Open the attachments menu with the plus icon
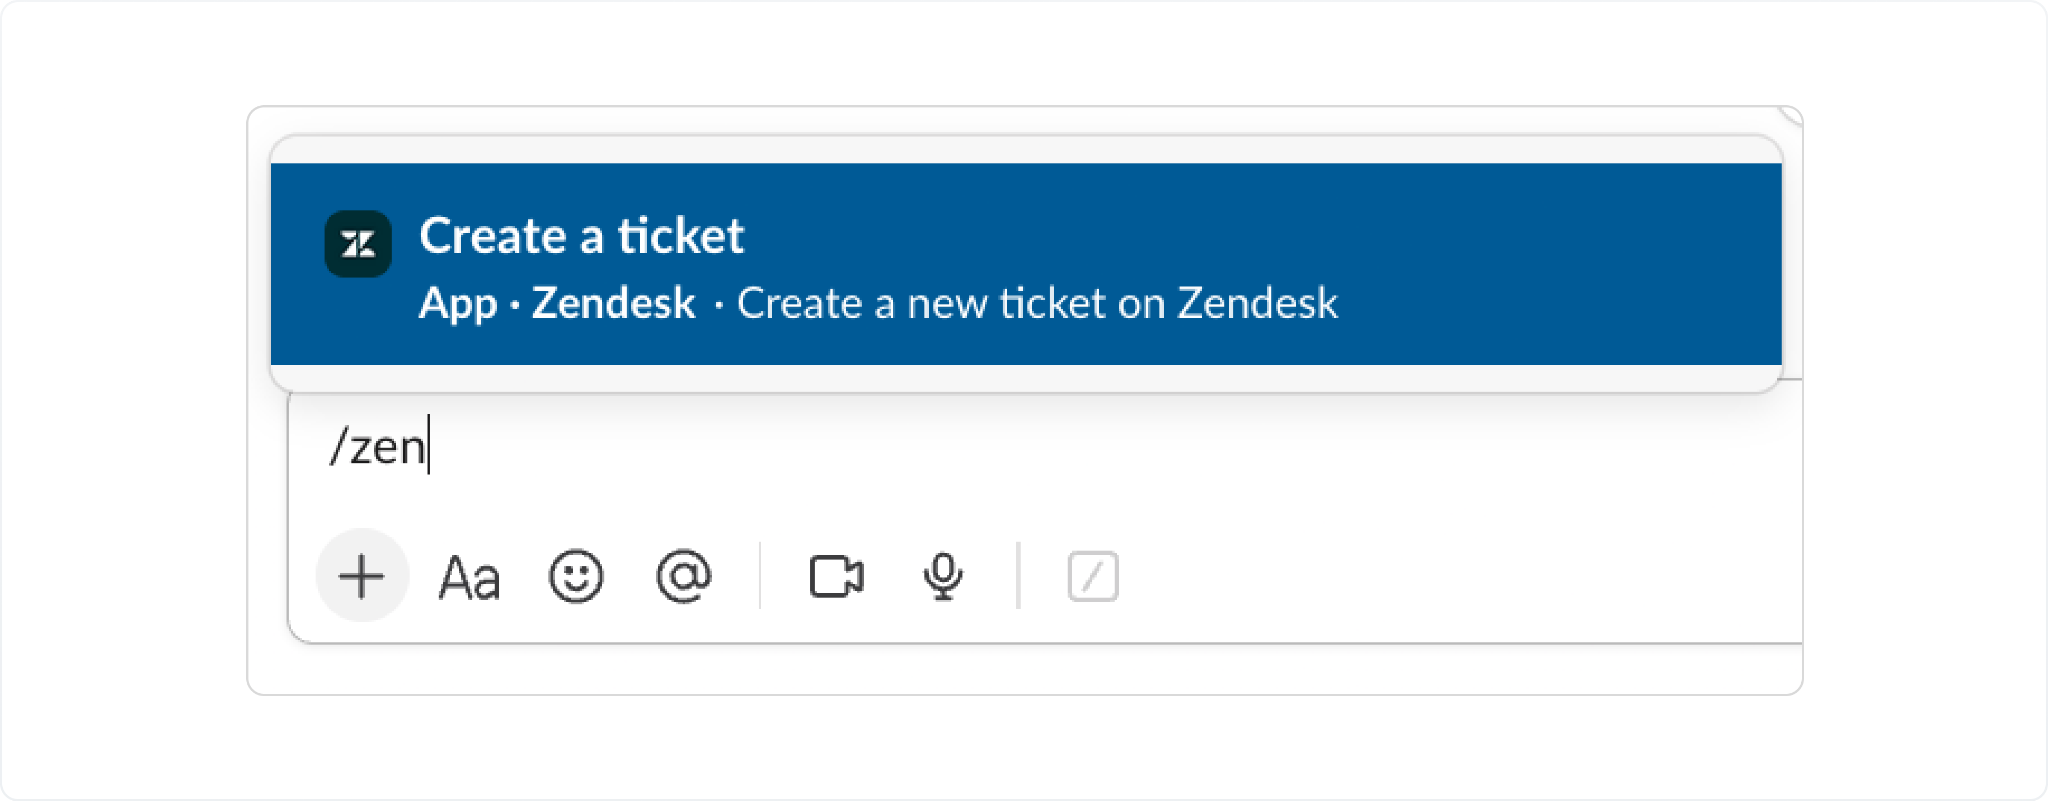Viewport: 2048px width, 801px height. pos(362,576)
